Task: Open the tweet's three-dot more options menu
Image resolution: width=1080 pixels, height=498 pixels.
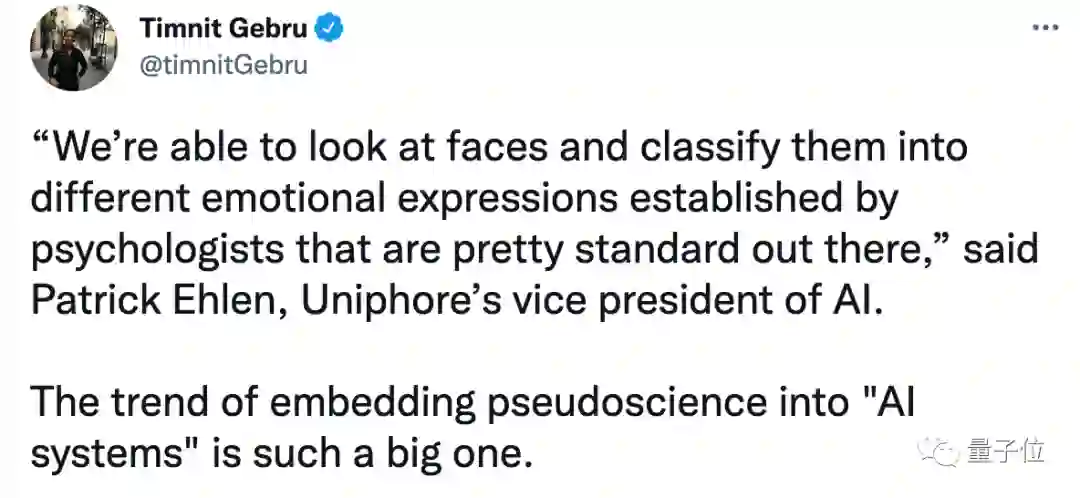Action: click(1046, 29)
